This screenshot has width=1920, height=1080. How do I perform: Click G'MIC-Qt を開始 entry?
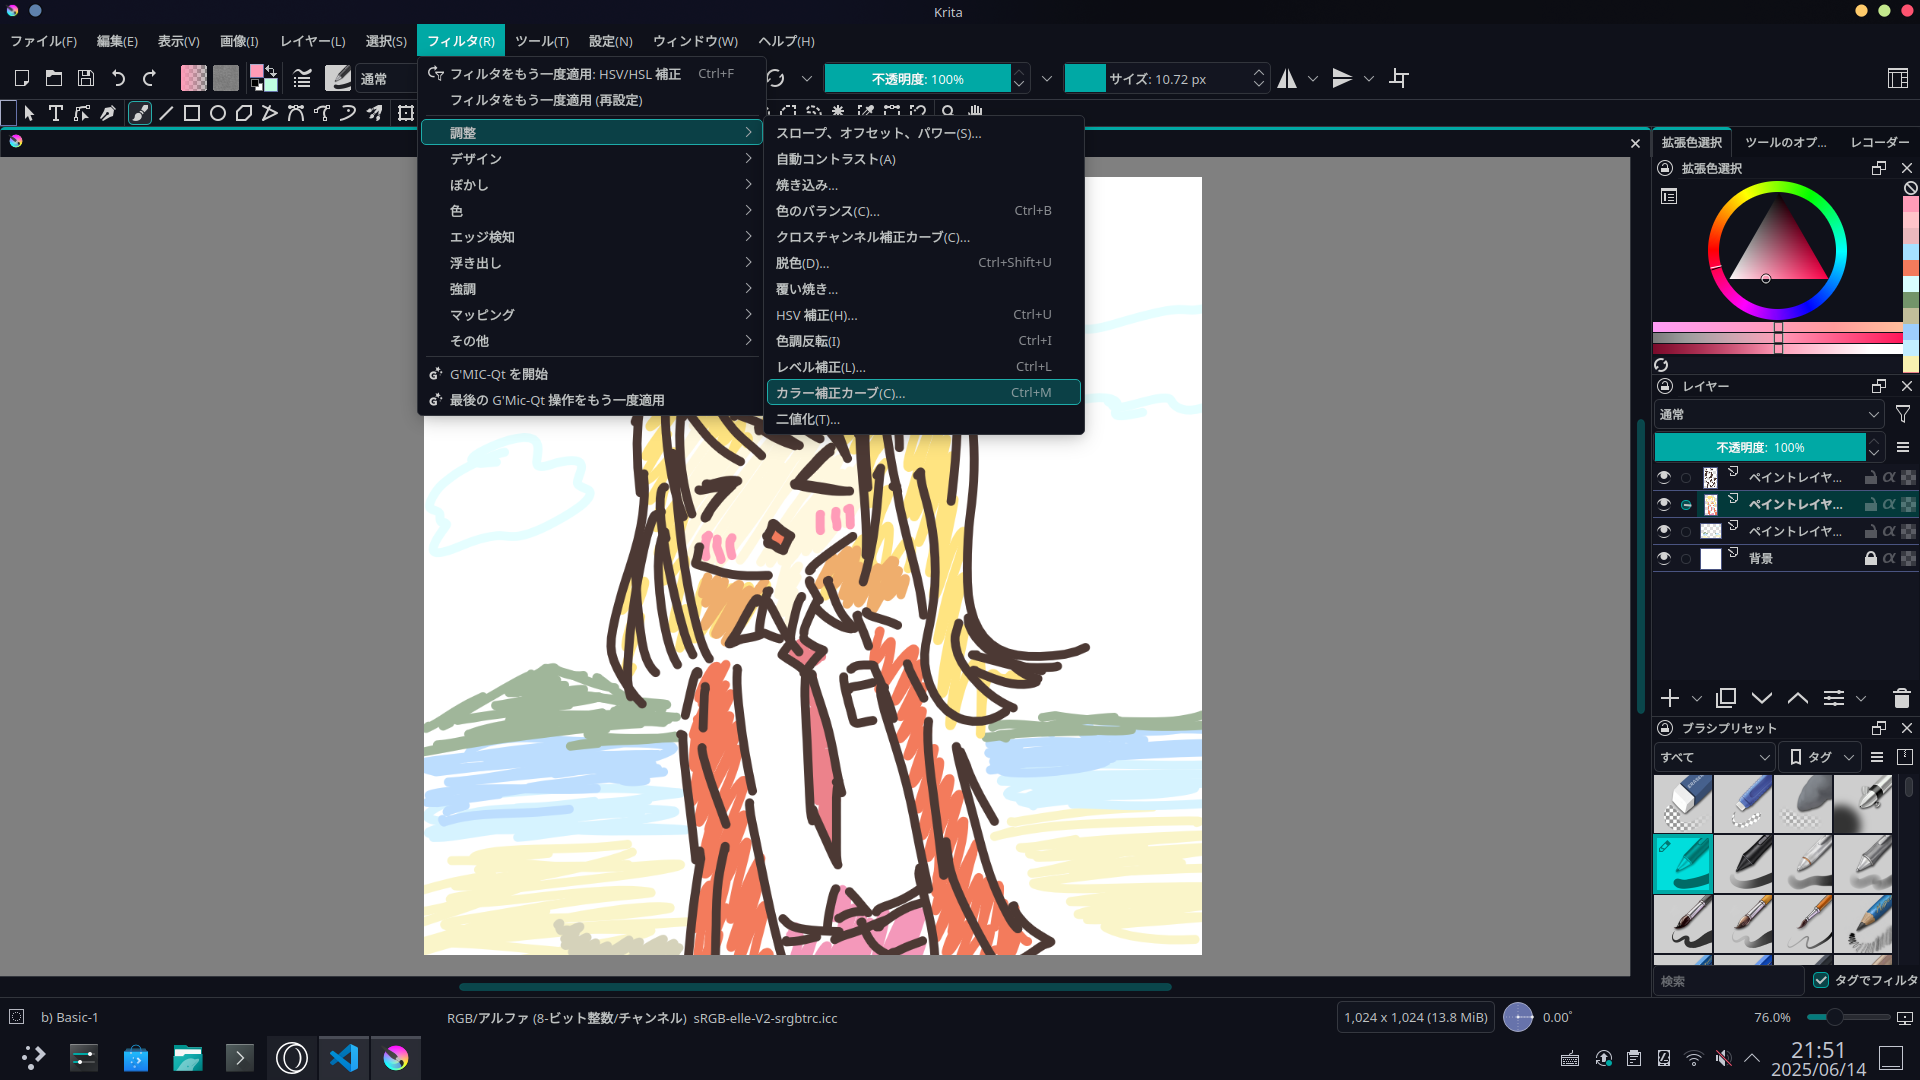(592, 374)
